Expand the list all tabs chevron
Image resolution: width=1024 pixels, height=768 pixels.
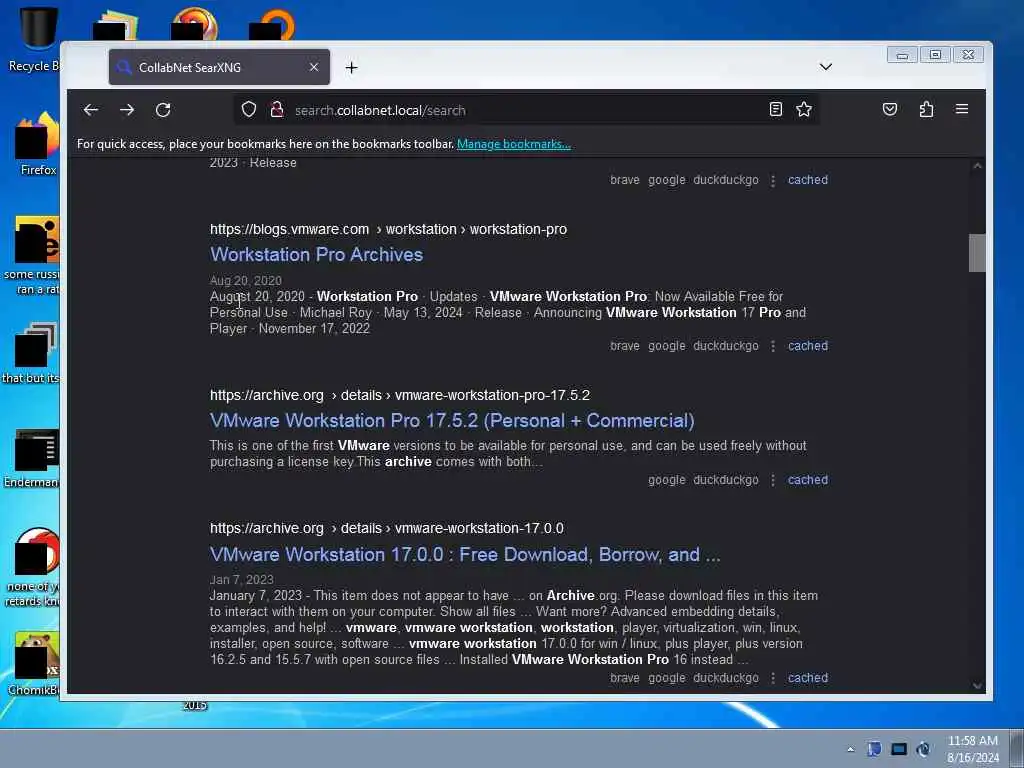click(x=825, y=67)
